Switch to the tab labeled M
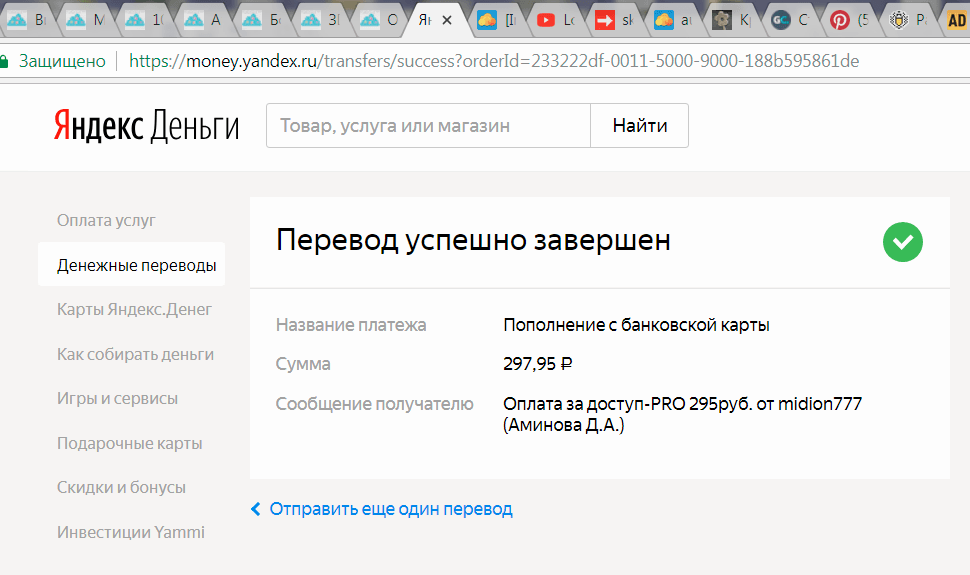 tap(85, 20)
